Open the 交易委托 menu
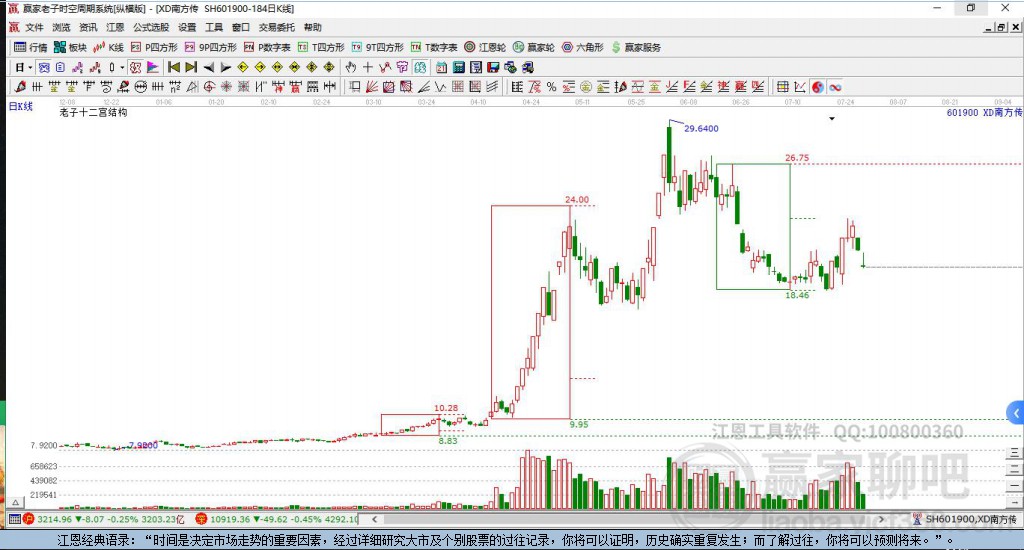The height and width of the screenshot is (550, 1024). click(x=276, y=27)
